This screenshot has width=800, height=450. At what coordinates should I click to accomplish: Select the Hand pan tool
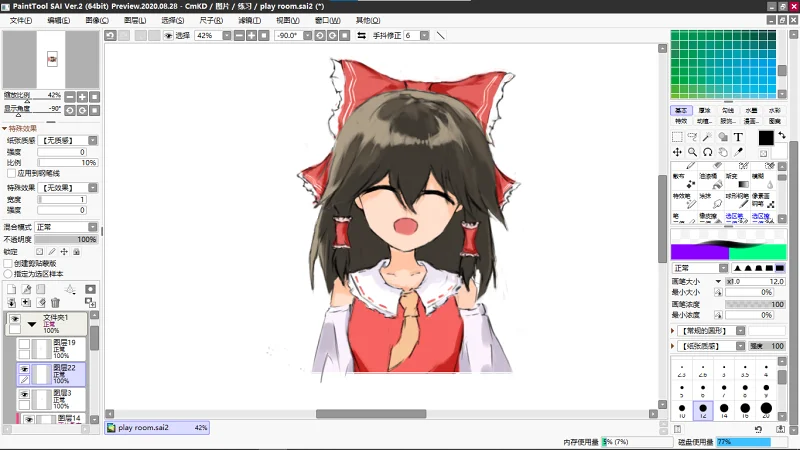(723, 152)
